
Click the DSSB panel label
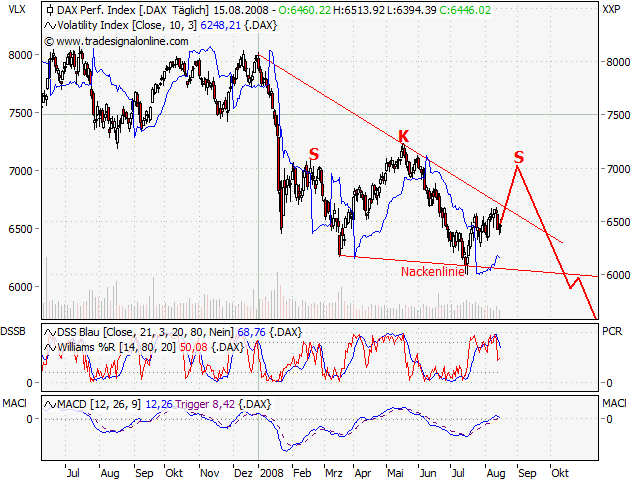click(x=13, y=331)
